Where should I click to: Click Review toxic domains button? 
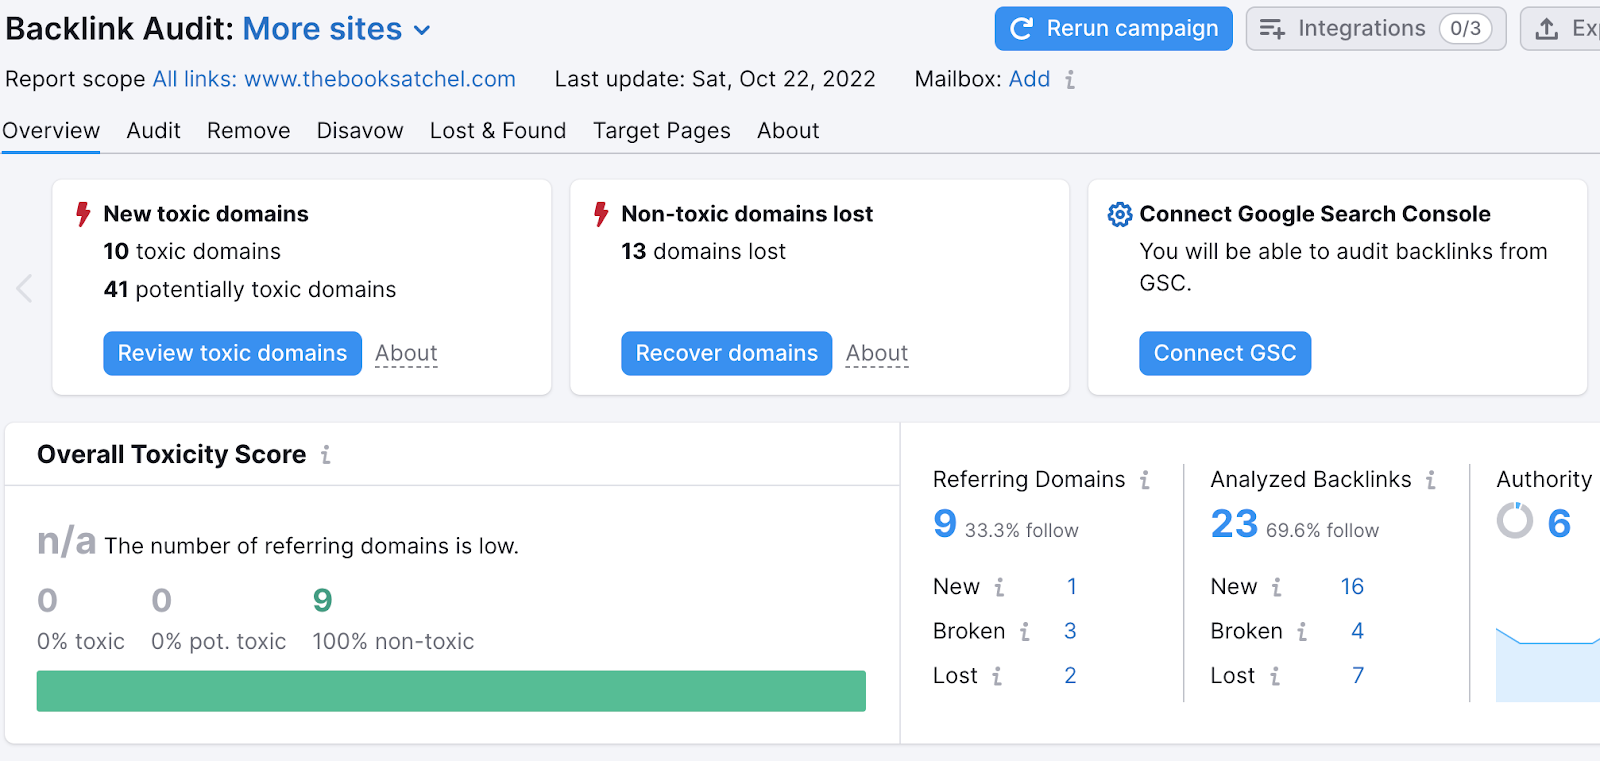pos(232,353)
